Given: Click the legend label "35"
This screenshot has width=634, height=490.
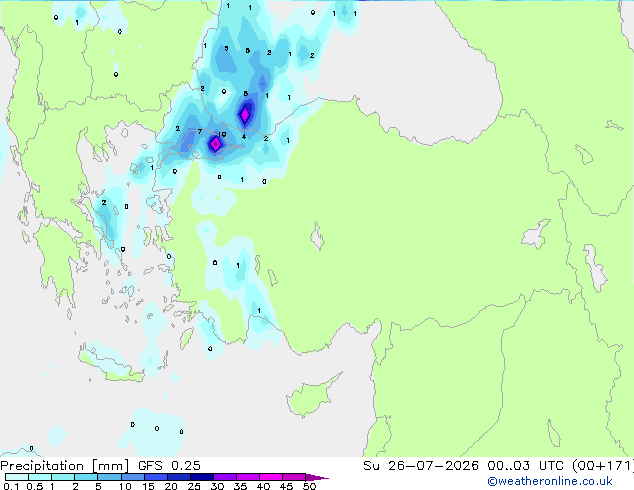Looking at the screenshot, I should point(240,486).
